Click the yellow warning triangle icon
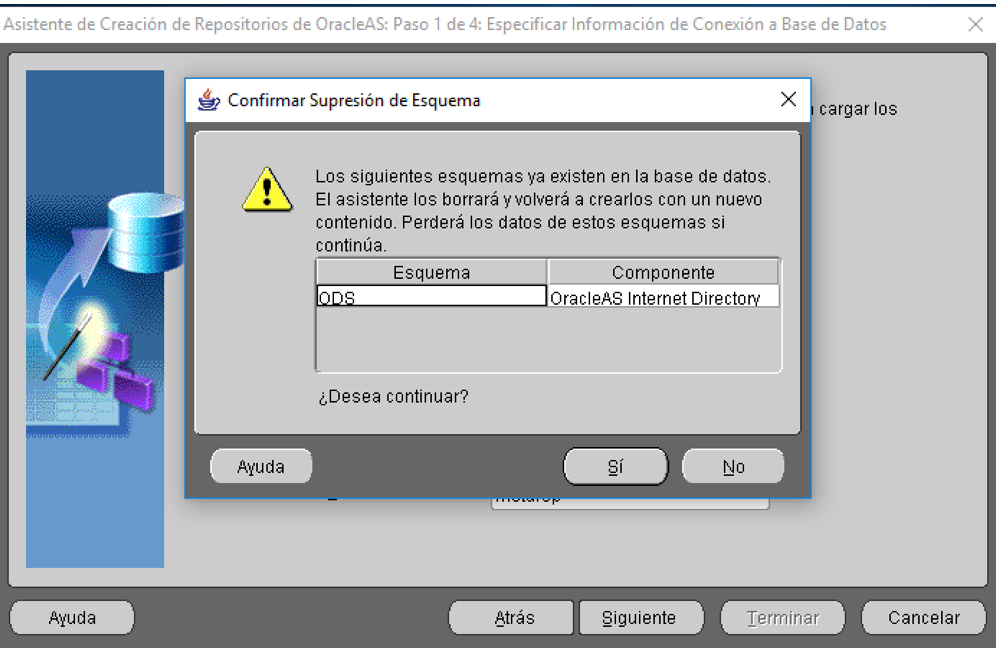Viewport: 1002px width, 648px height. tap(267, 189)
